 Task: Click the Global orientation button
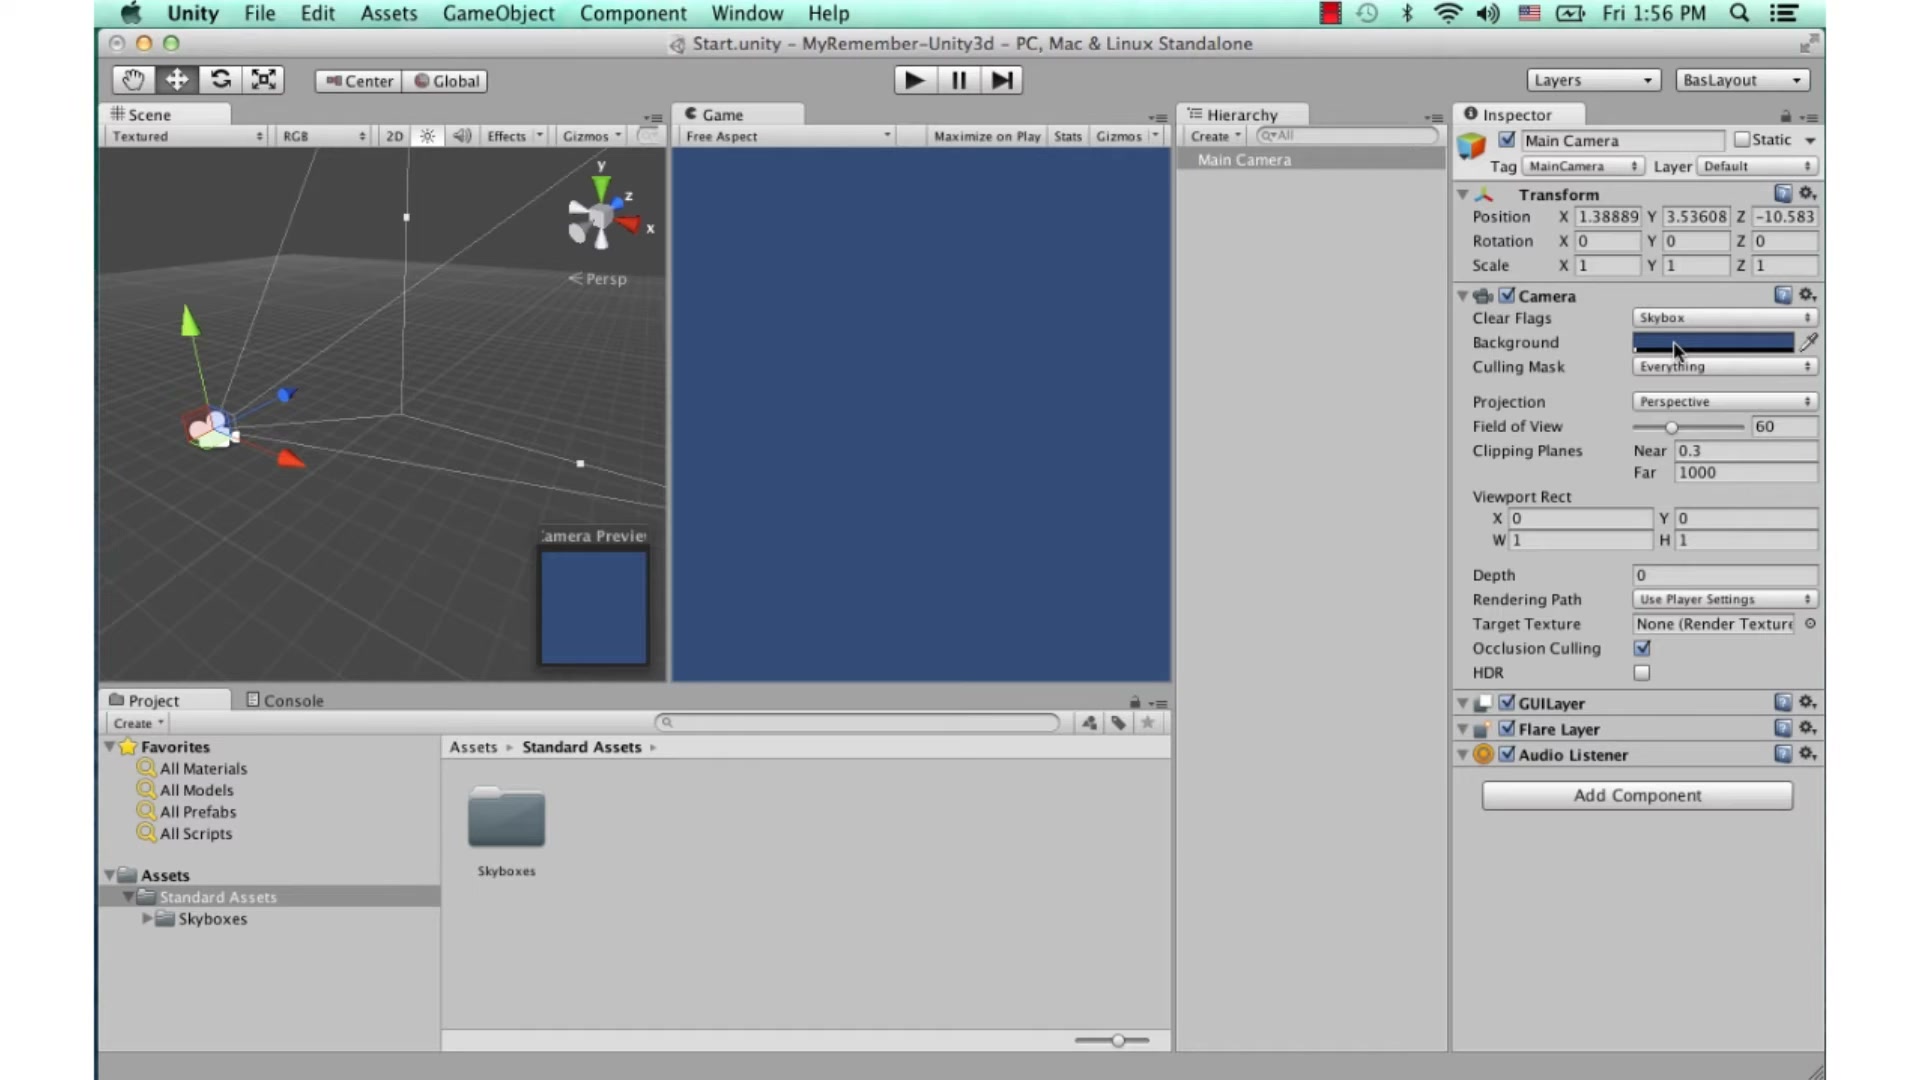point(445,81)
